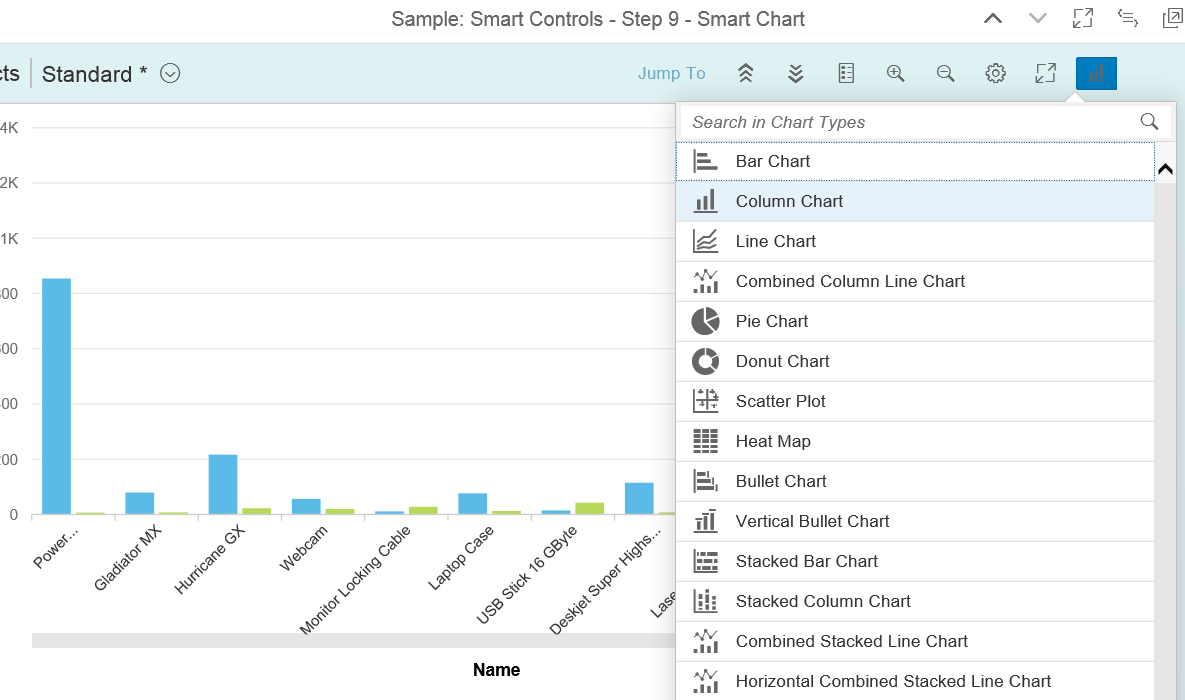Expand the Standard variant dropdown

(x=170, y=74)
